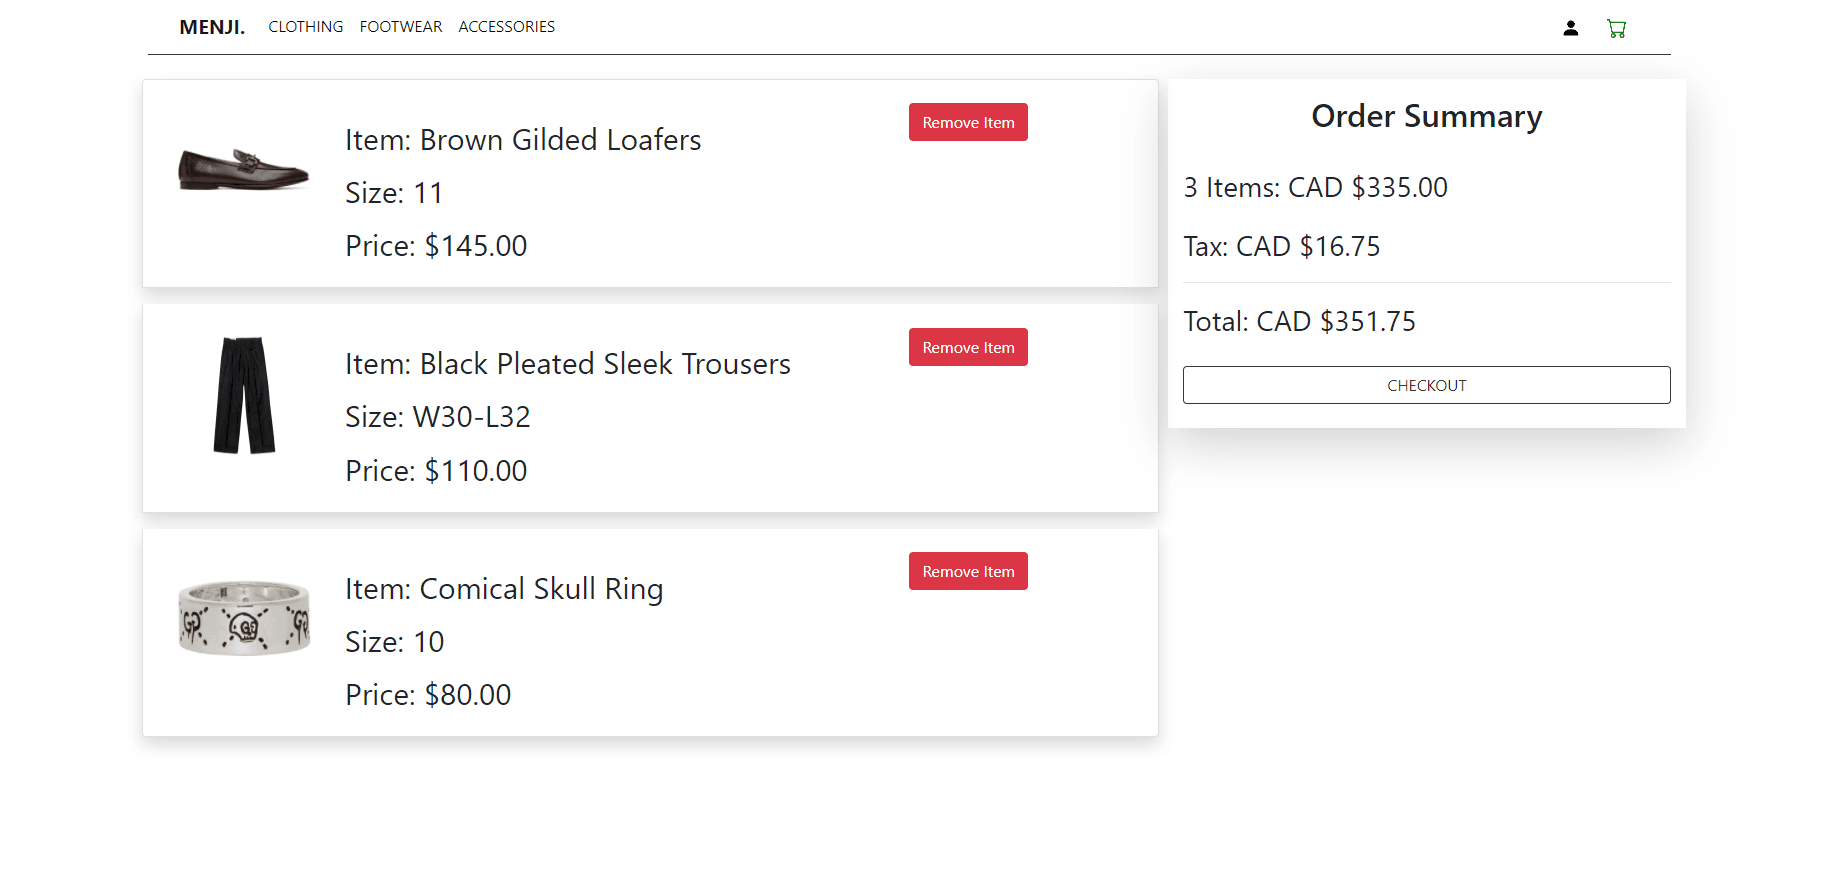
Task: Click the black trousers product image
Action: pos(244,395)
